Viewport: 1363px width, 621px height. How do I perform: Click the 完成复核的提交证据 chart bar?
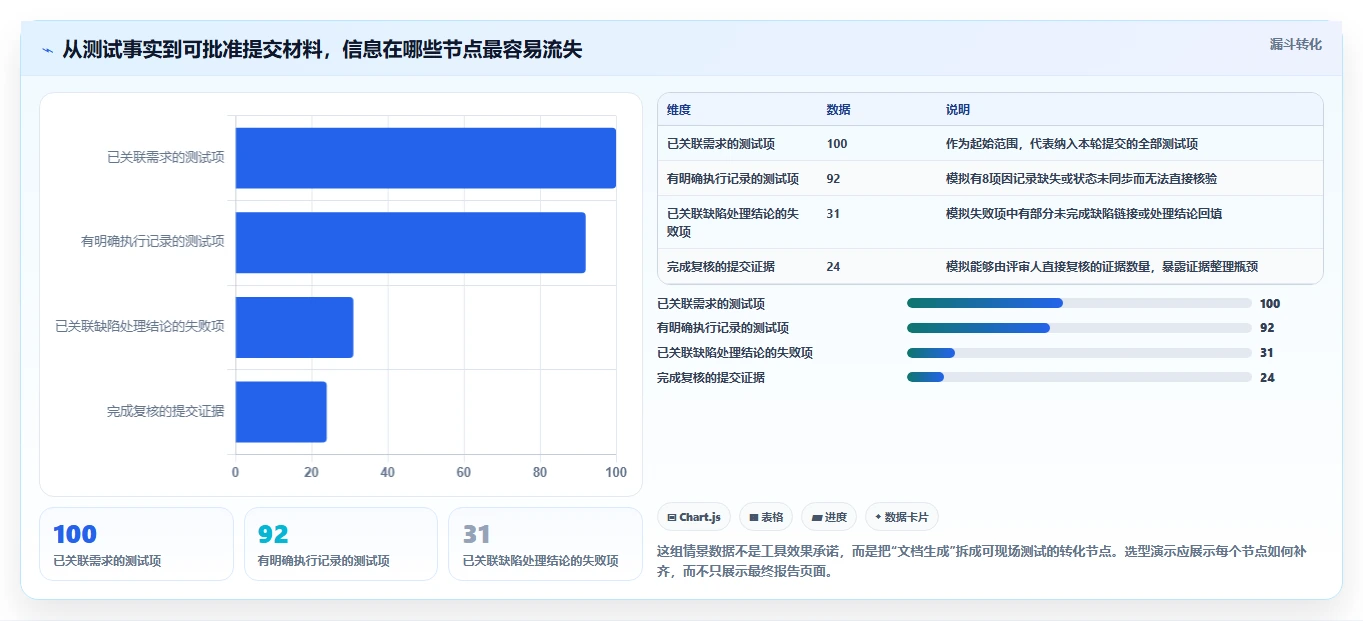click(281, 411)
